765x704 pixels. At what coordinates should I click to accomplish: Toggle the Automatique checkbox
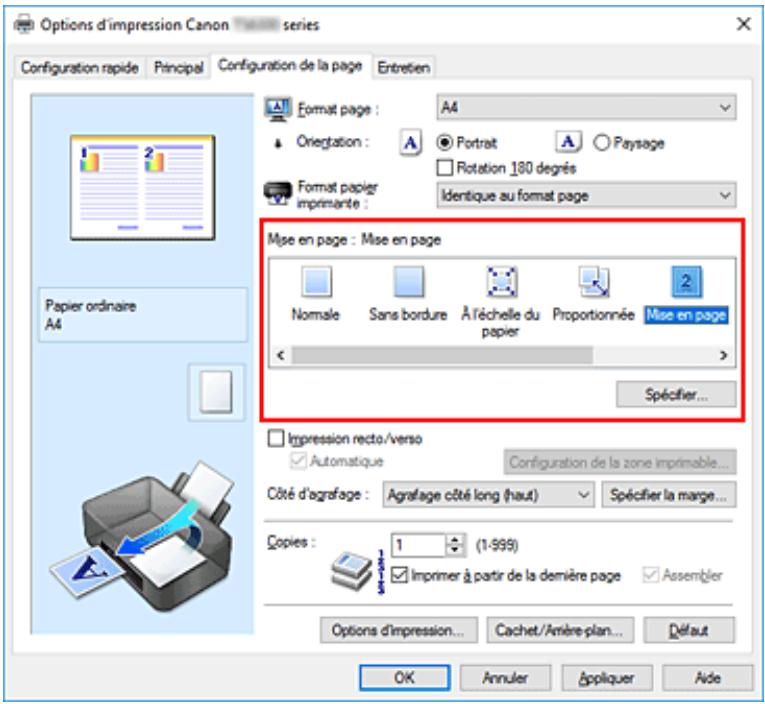tap(298, 461)
